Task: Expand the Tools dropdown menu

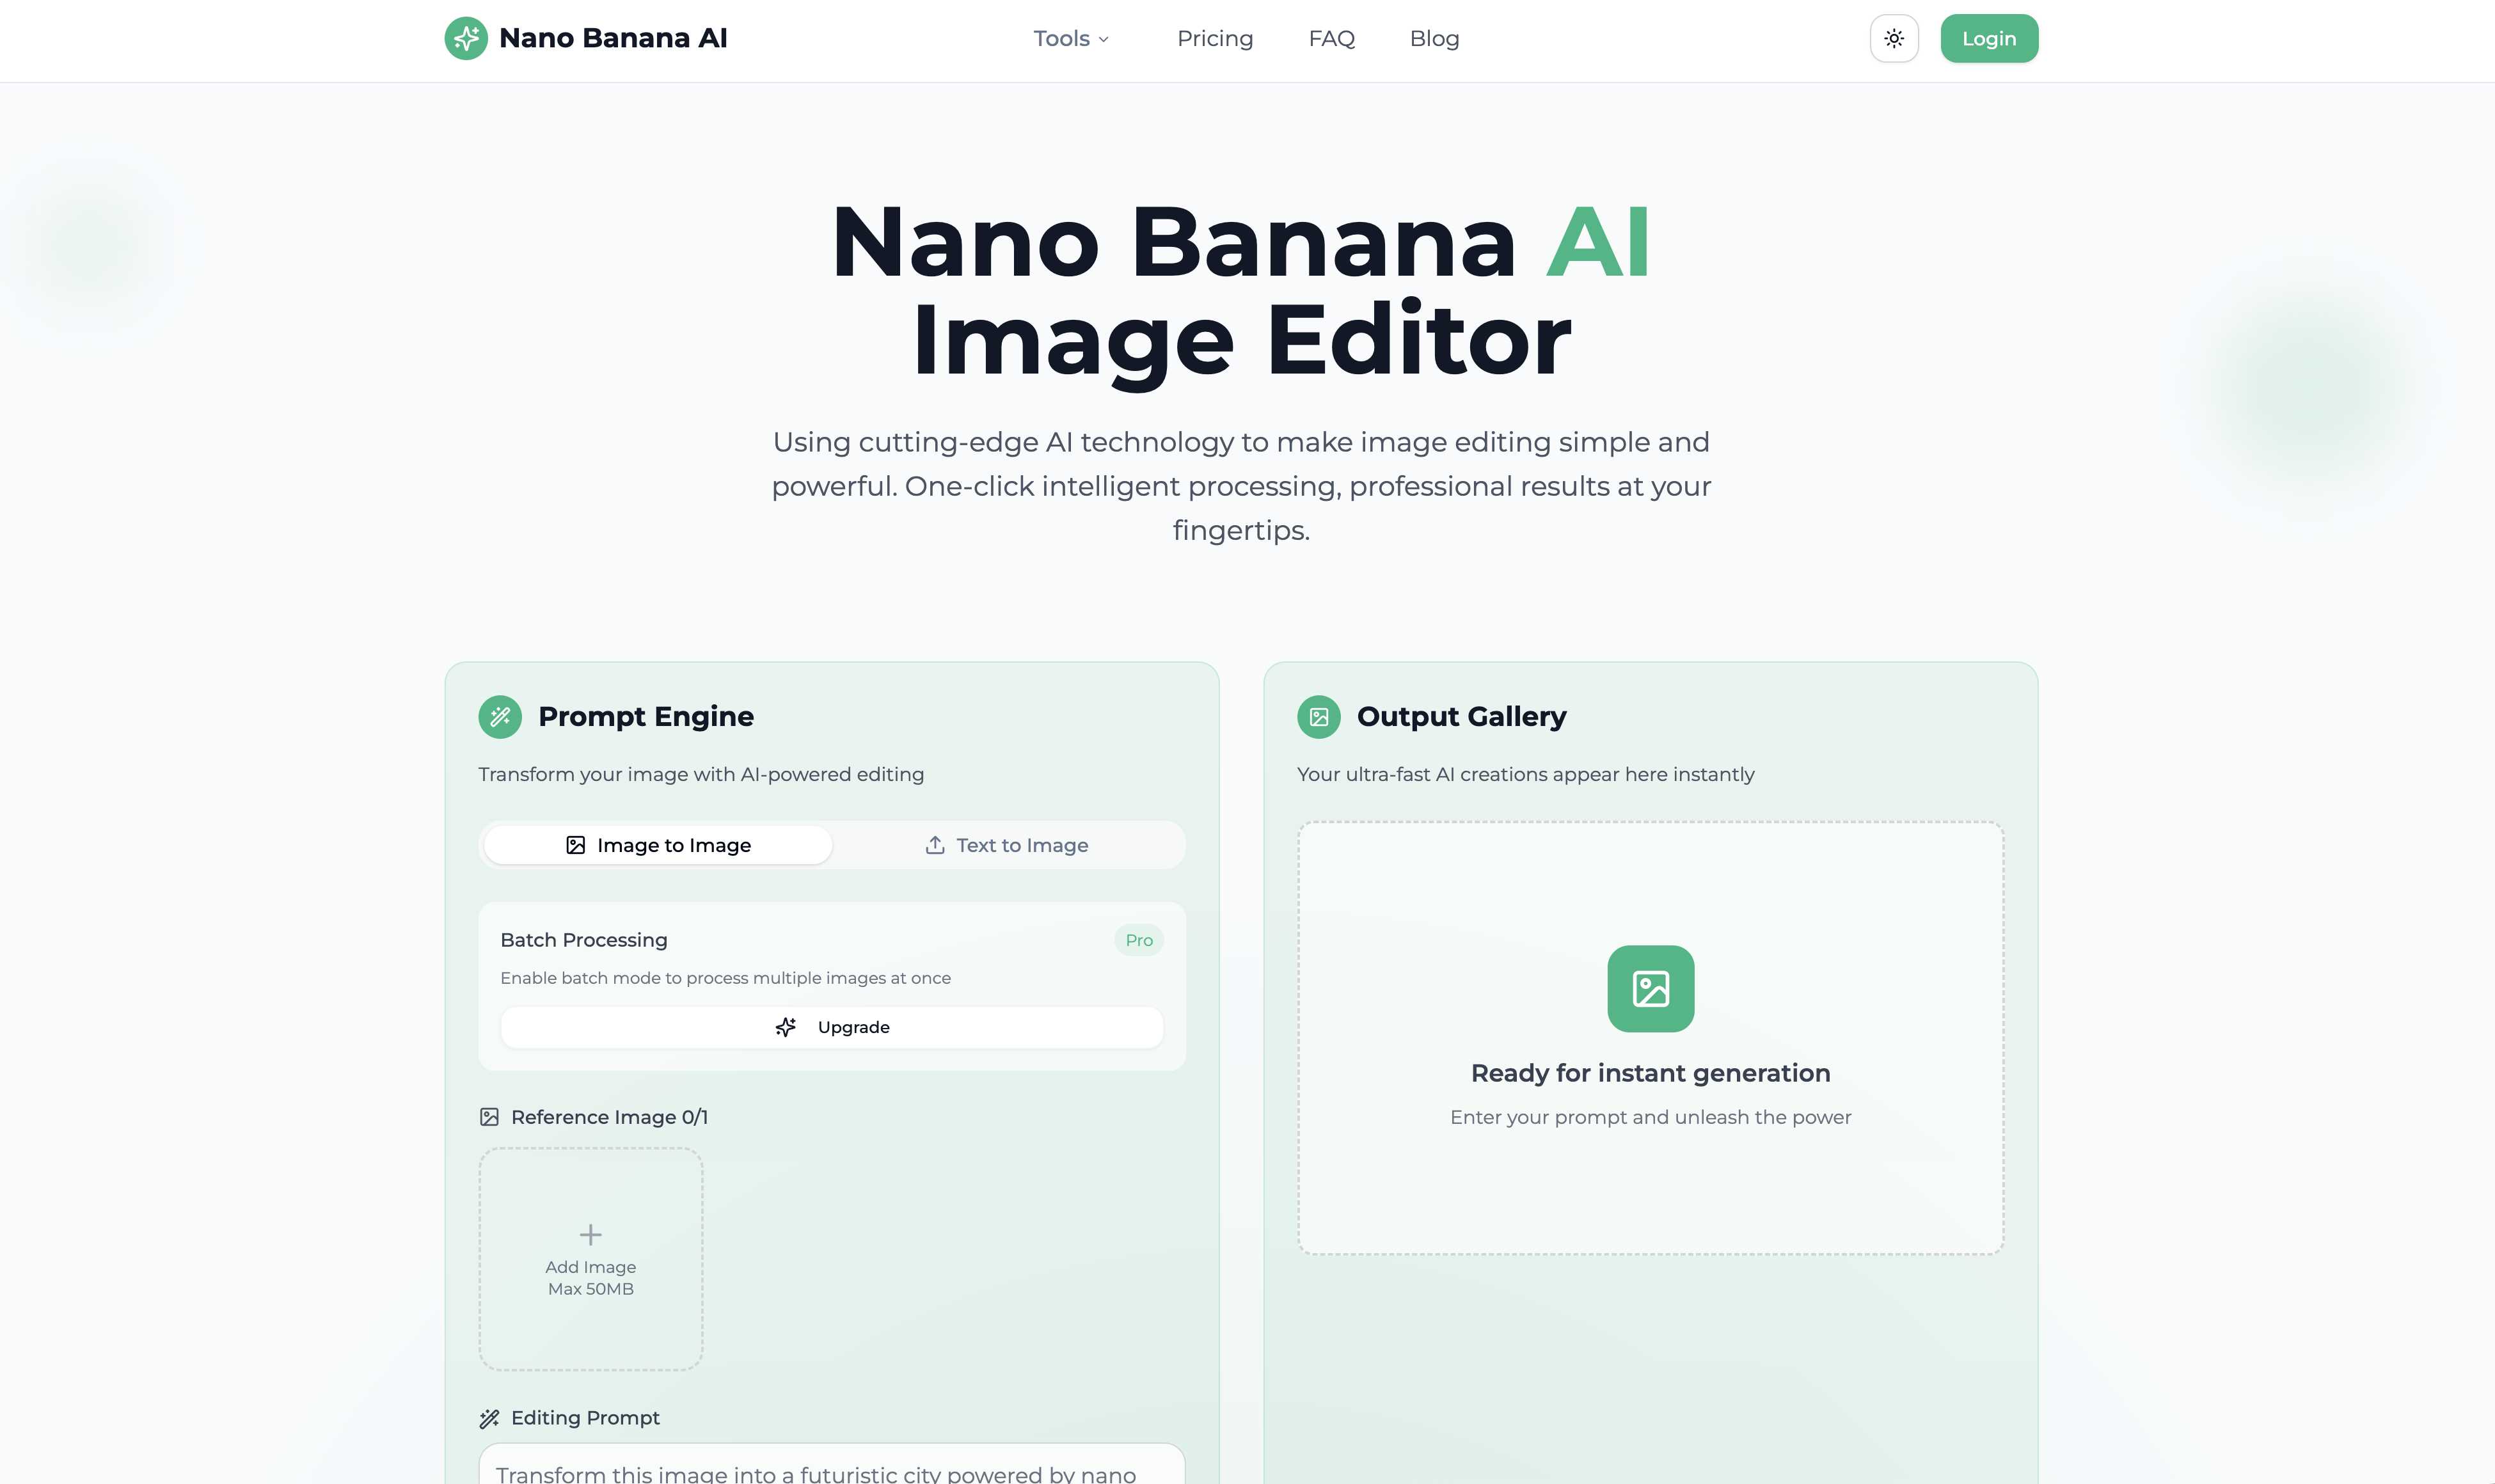Action: coord(1071,38)
